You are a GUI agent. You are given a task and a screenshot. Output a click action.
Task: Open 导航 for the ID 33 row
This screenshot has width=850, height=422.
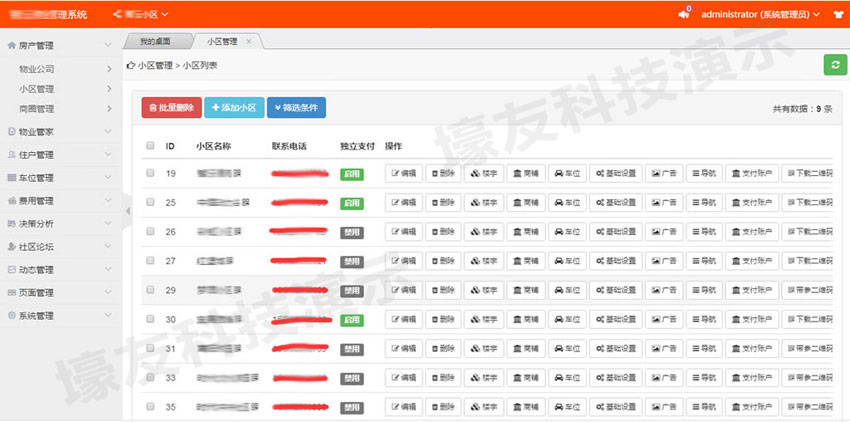(x=704, y=378)
